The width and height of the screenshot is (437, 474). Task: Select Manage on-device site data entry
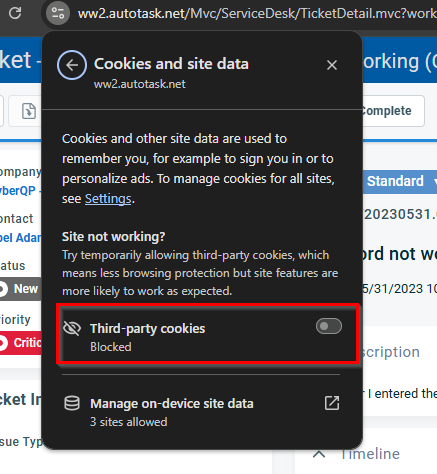click(201, 412)
